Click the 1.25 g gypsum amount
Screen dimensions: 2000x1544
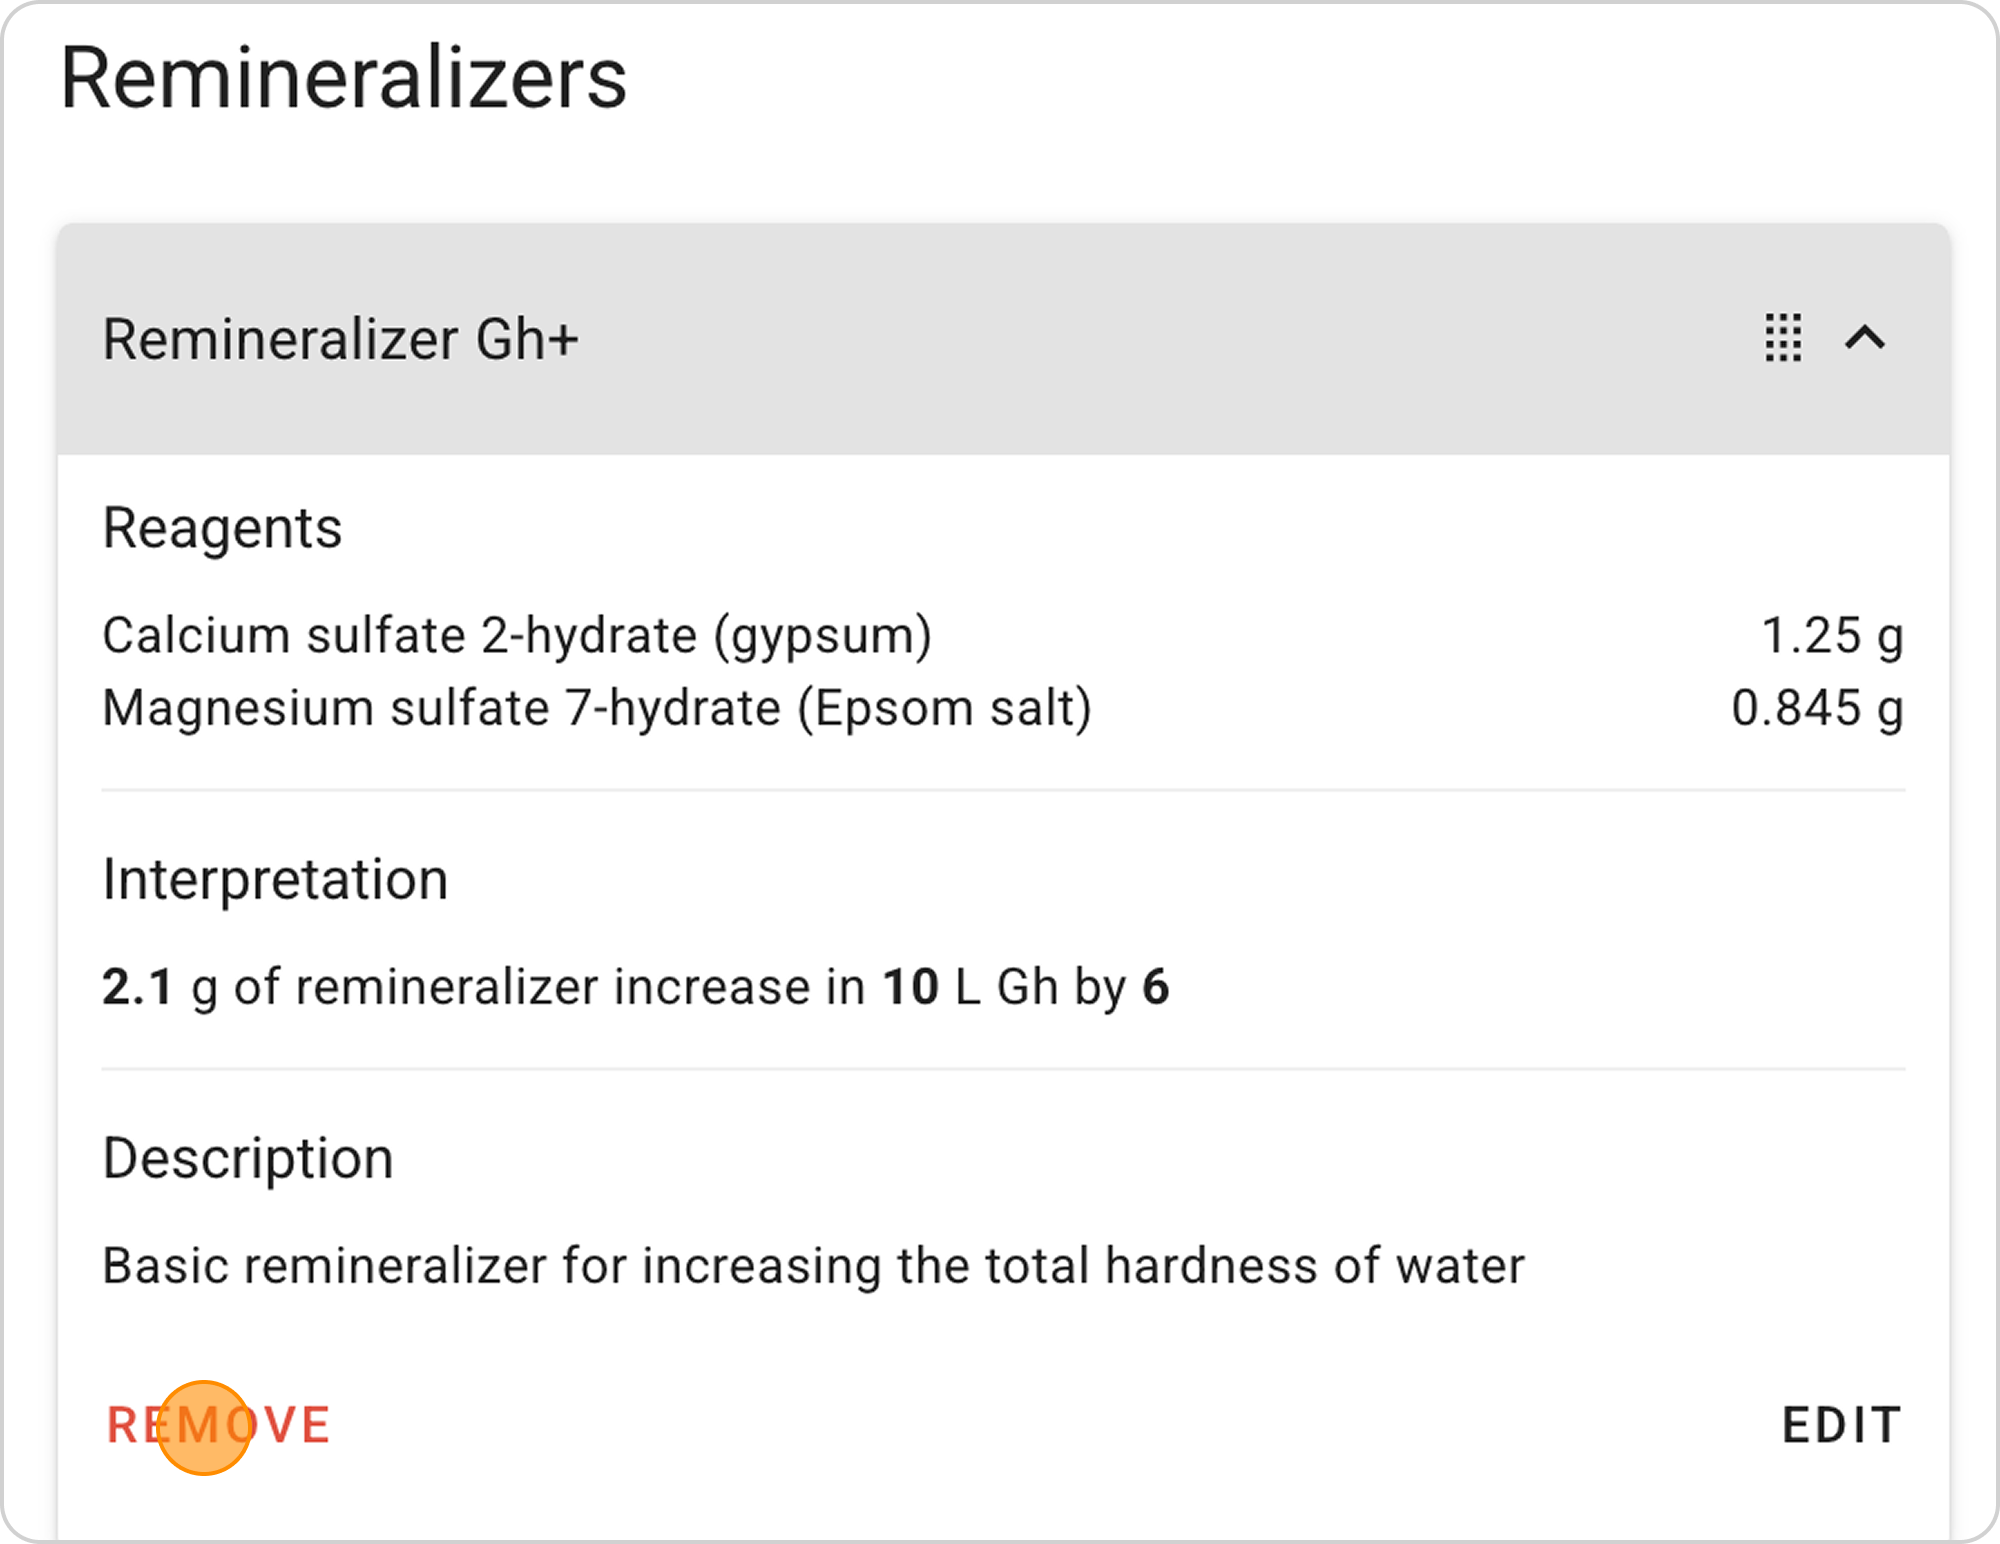point(1831,635)
